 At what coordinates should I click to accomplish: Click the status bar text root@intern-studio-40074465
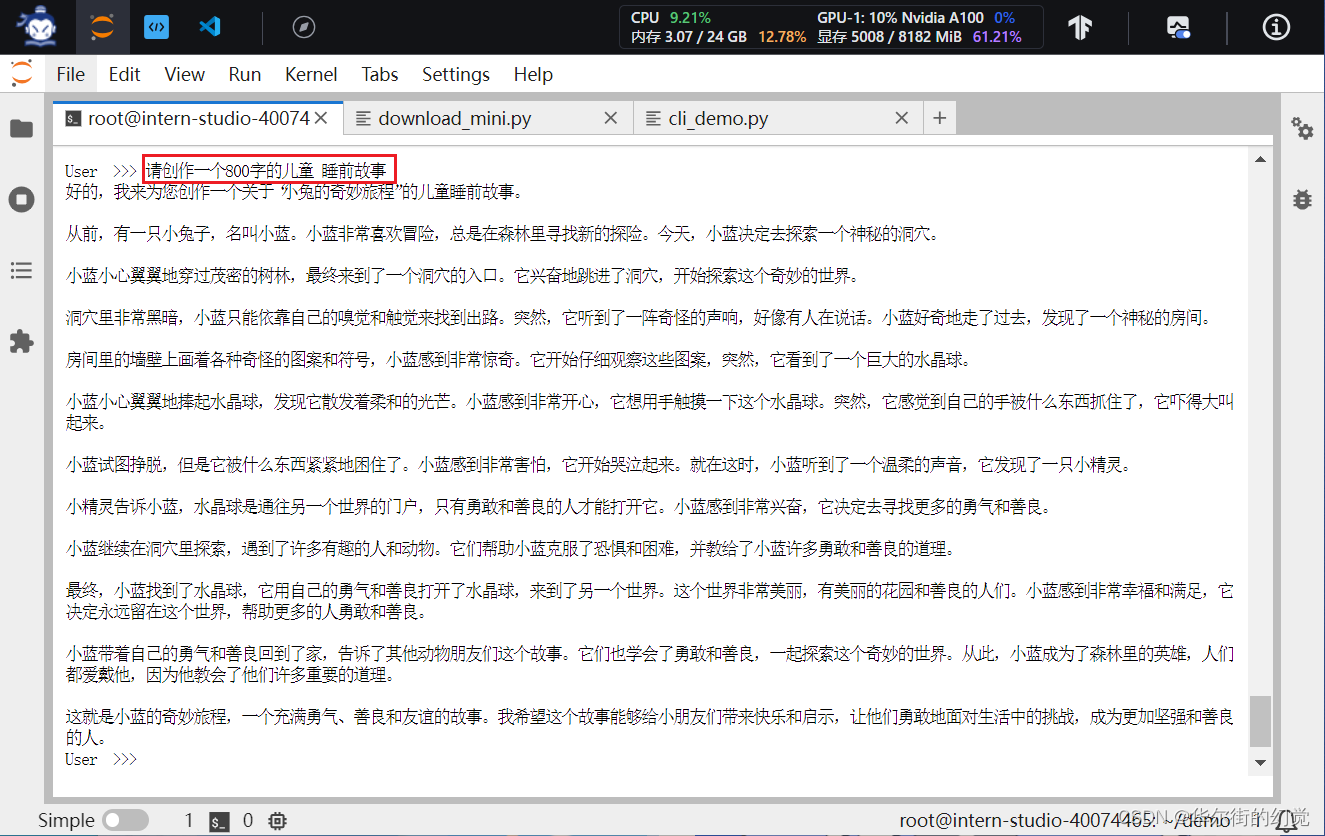tap(1027, 821)
